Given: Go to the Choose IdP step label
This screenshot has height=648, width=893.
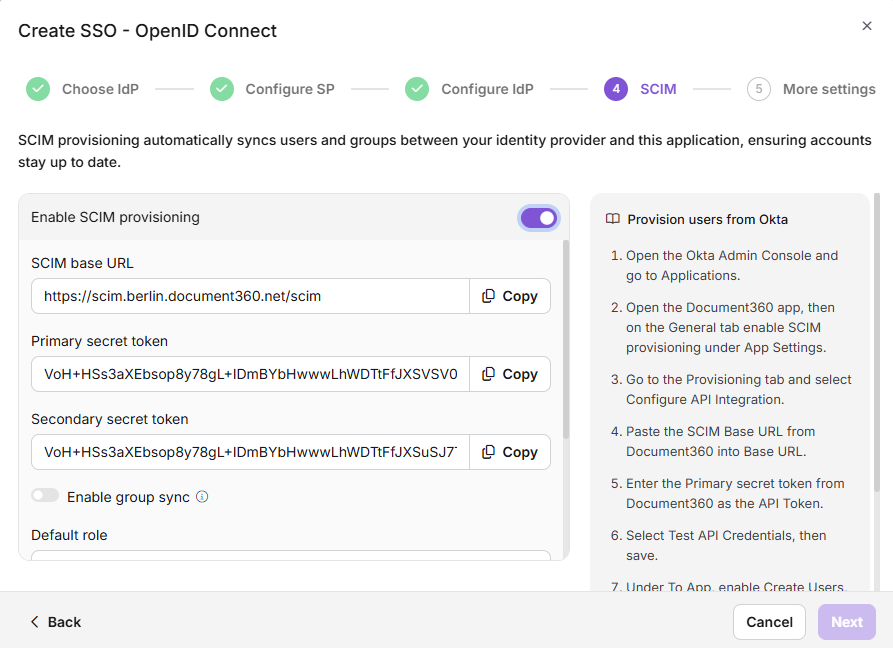Looking at the screenshot, I should [x=100, y=89].
